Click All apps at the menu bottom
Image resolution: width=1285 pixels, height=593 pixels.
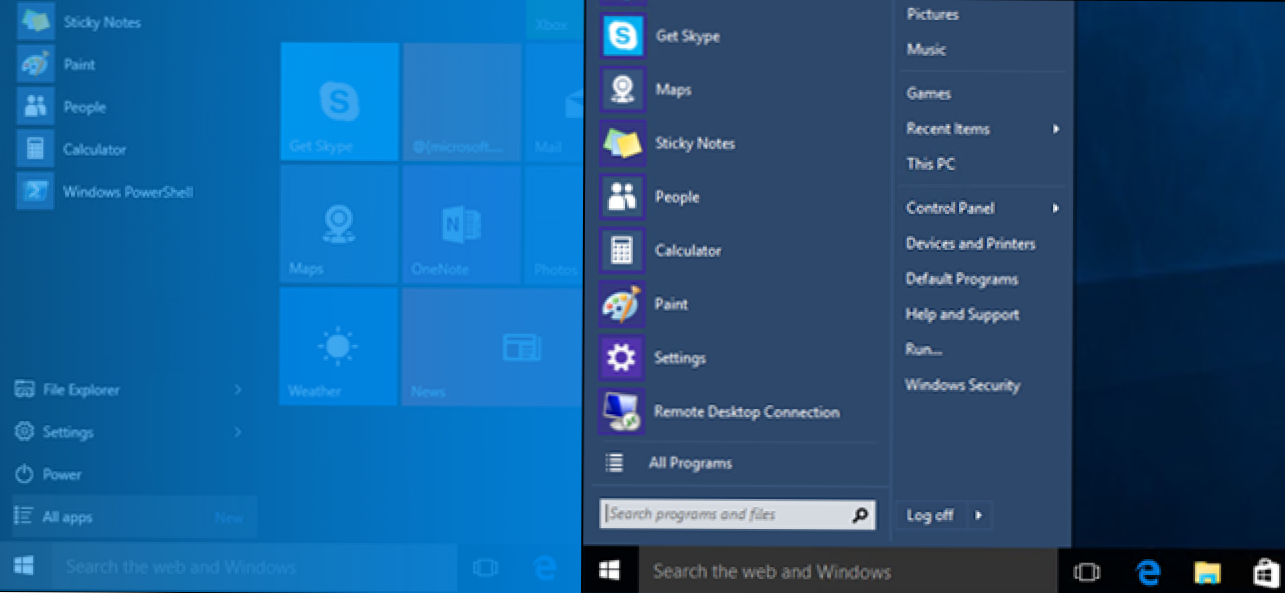[68, 517]
